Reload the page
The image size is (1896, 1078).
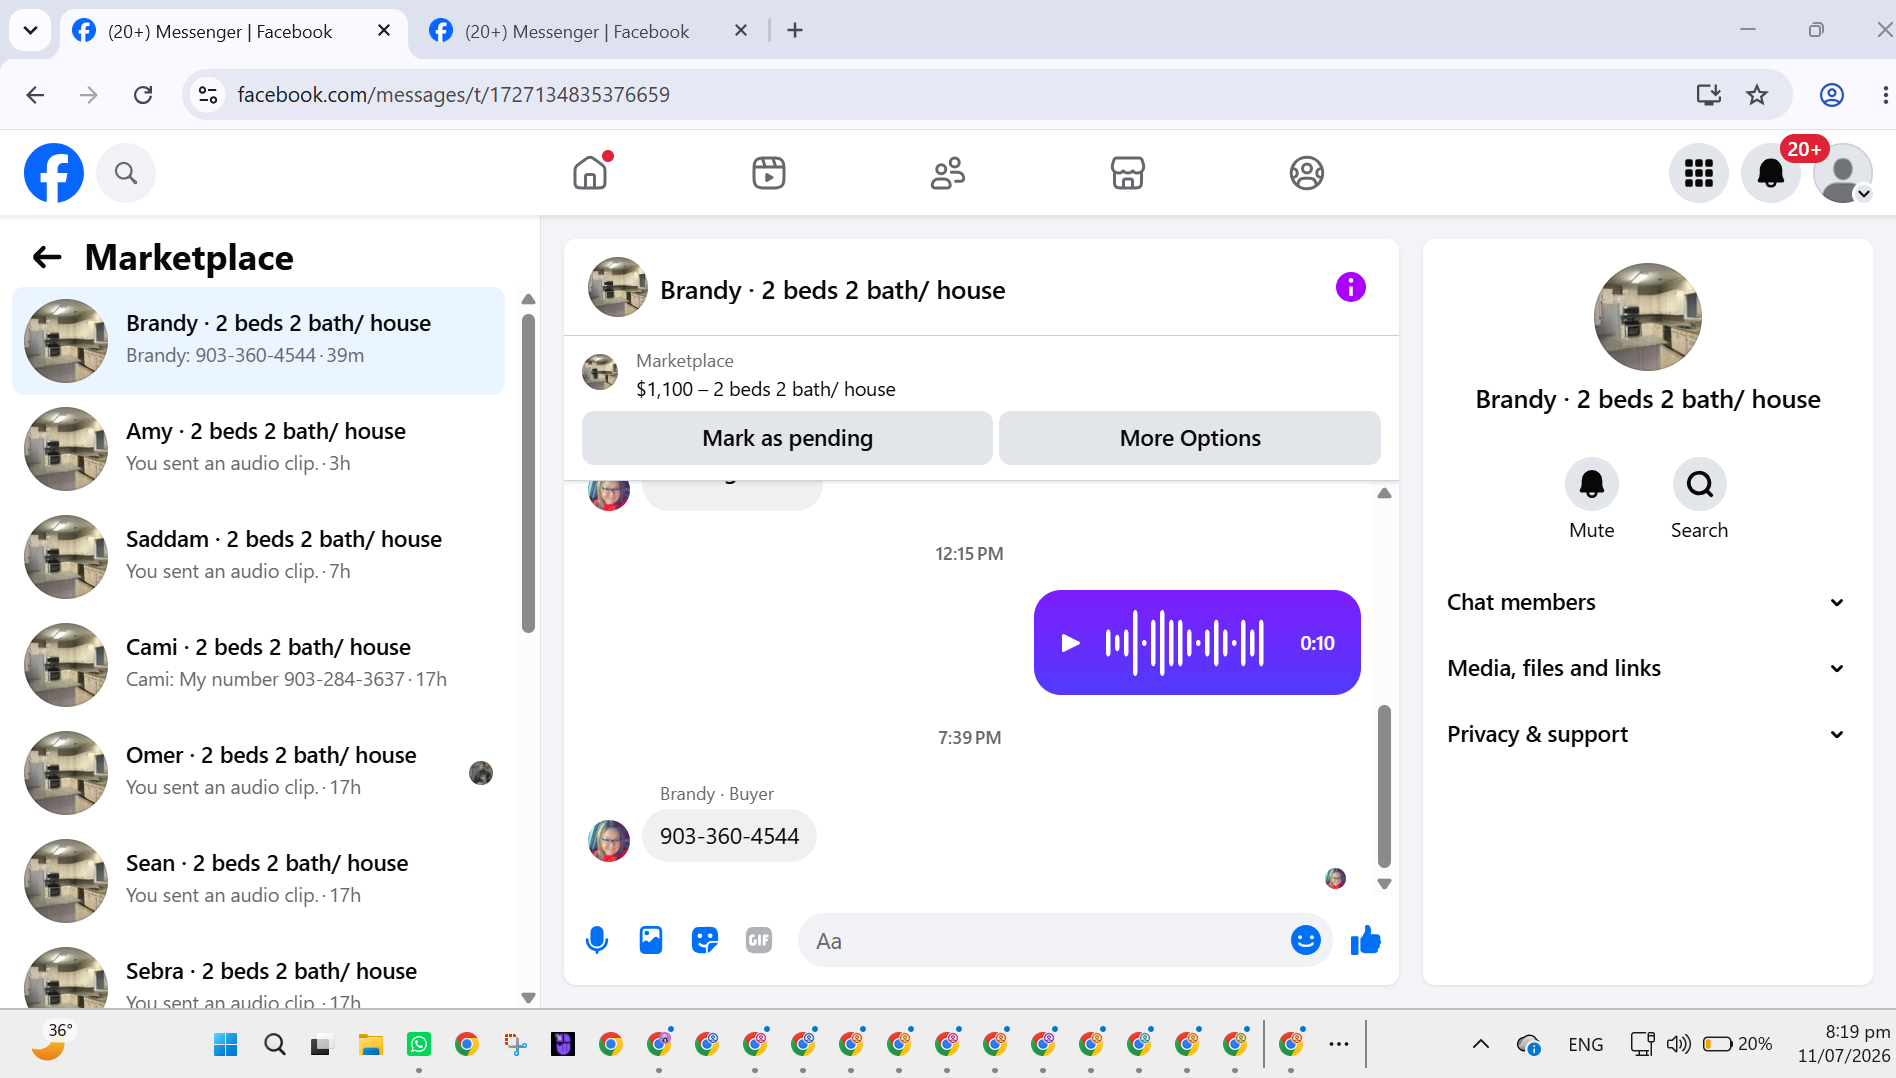[143, 95]
